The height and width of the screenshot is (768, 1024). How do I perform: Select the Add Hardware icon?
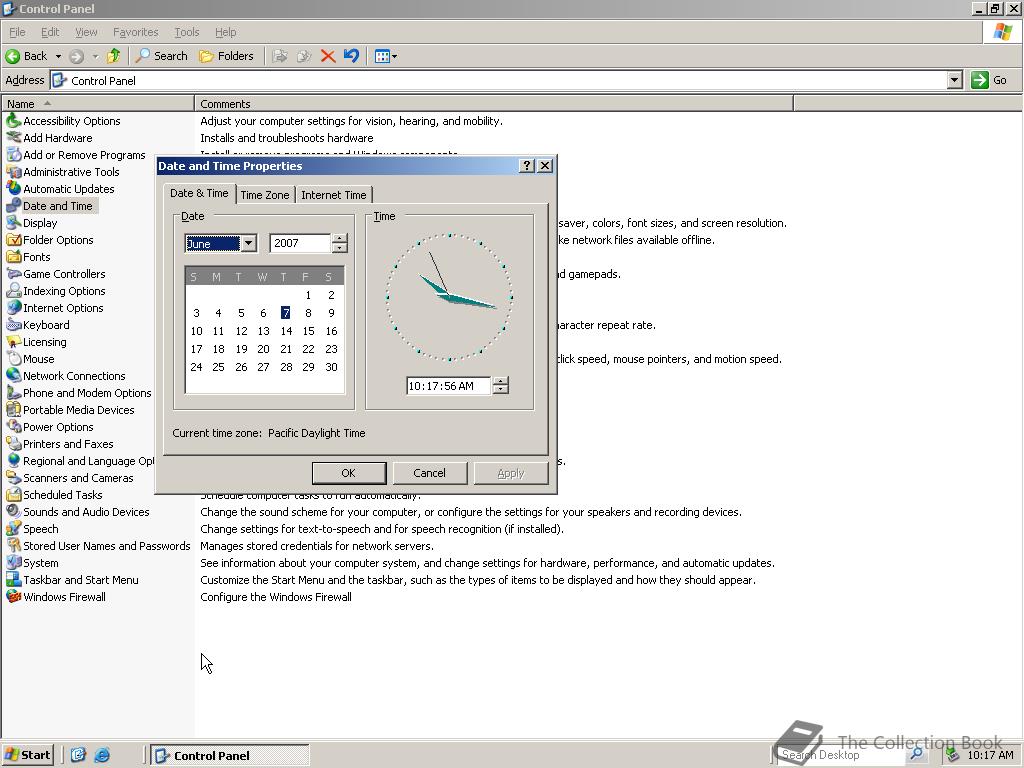(x=13, y=138)
